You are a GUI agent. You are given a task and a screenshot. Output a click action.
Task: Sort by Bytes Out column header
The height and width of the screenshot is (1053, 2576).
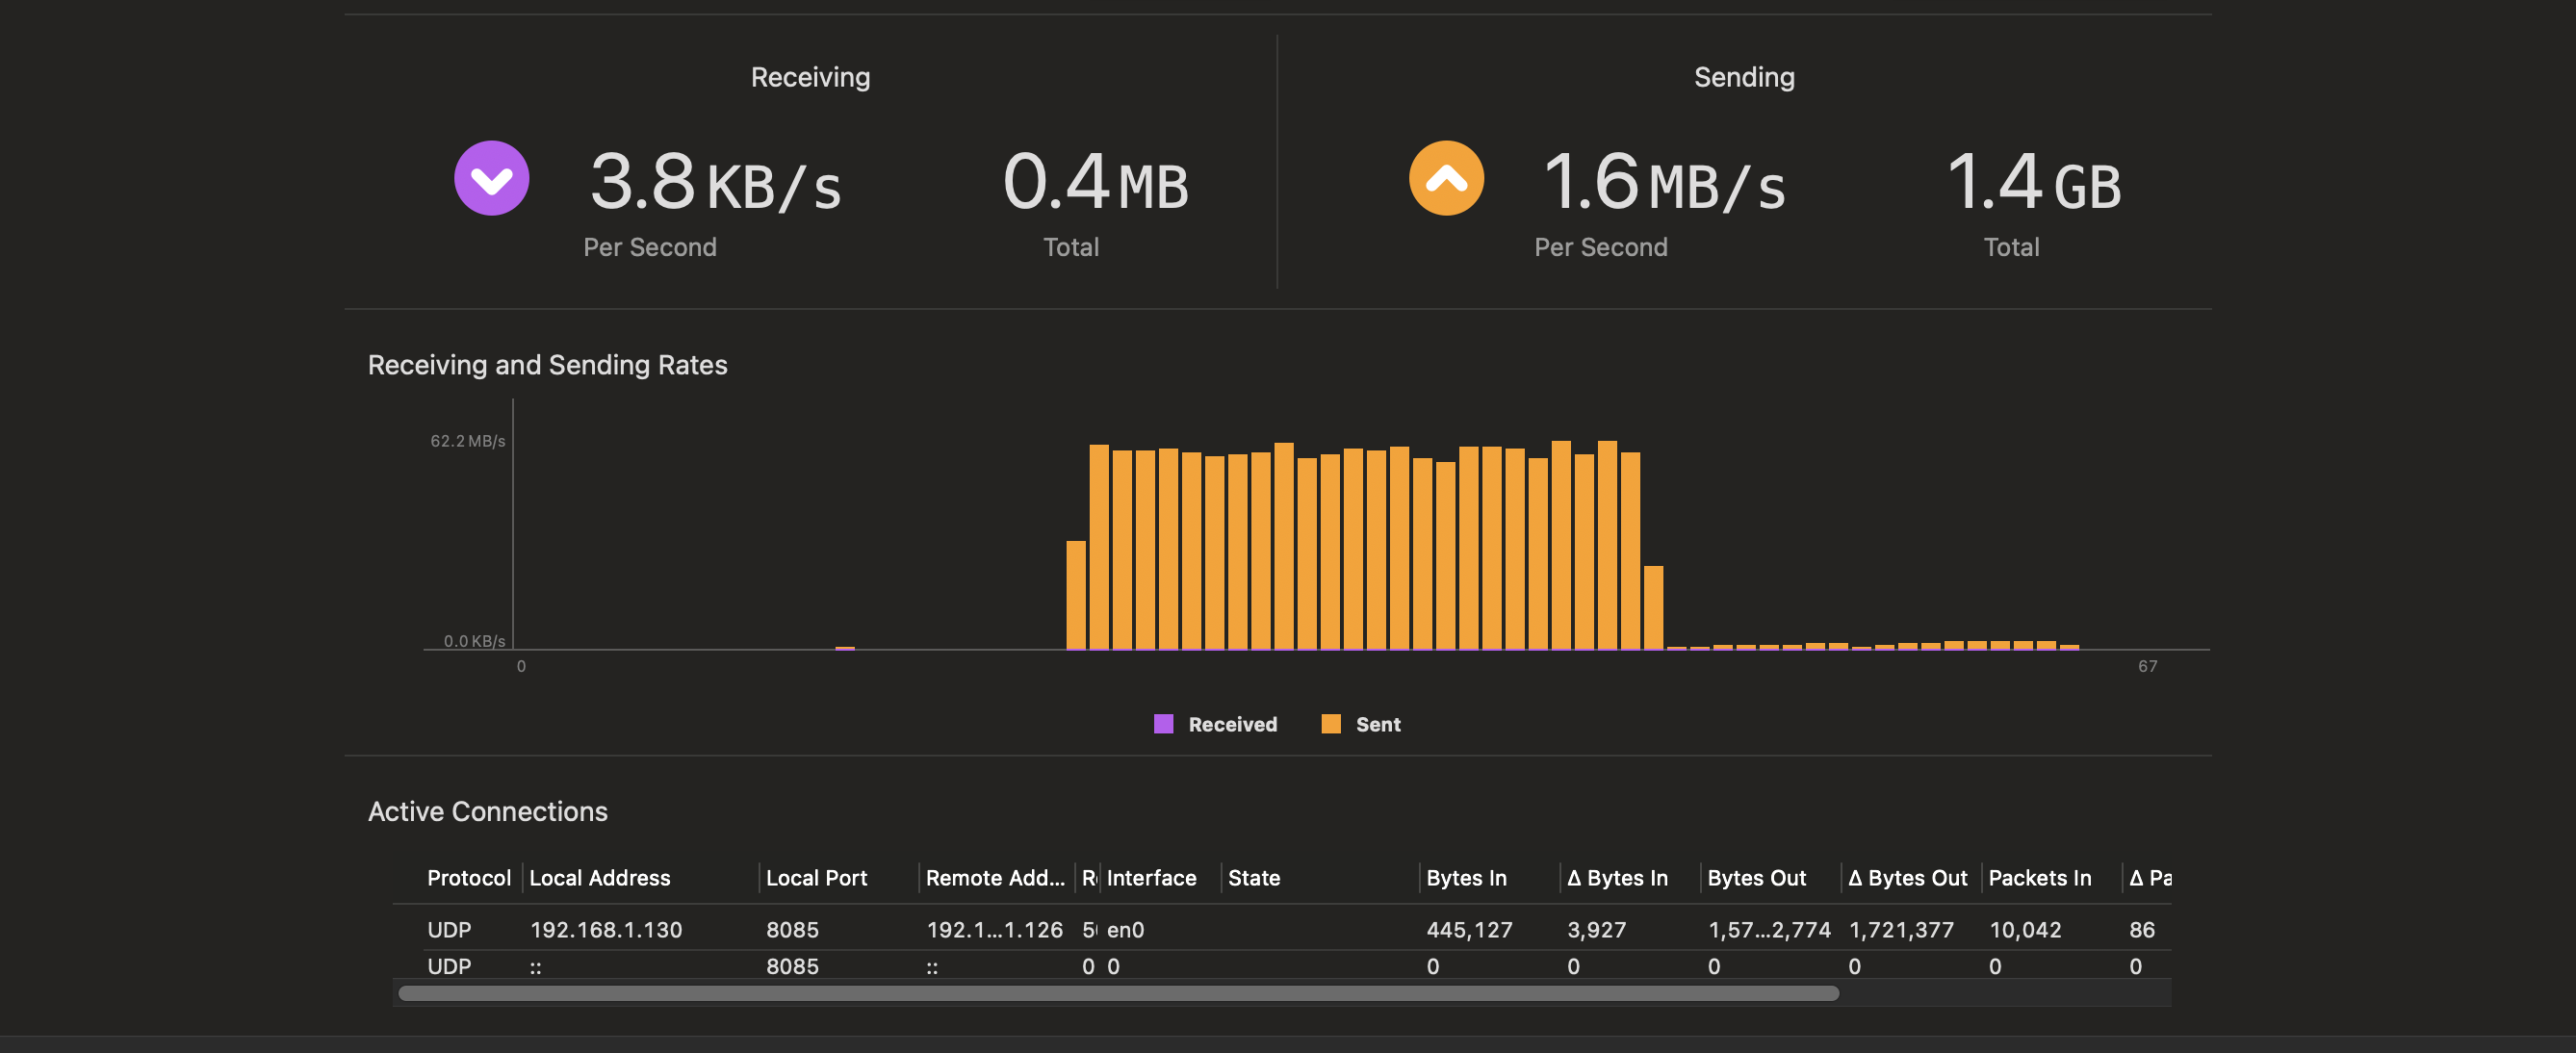click(x=1757, y=878)
